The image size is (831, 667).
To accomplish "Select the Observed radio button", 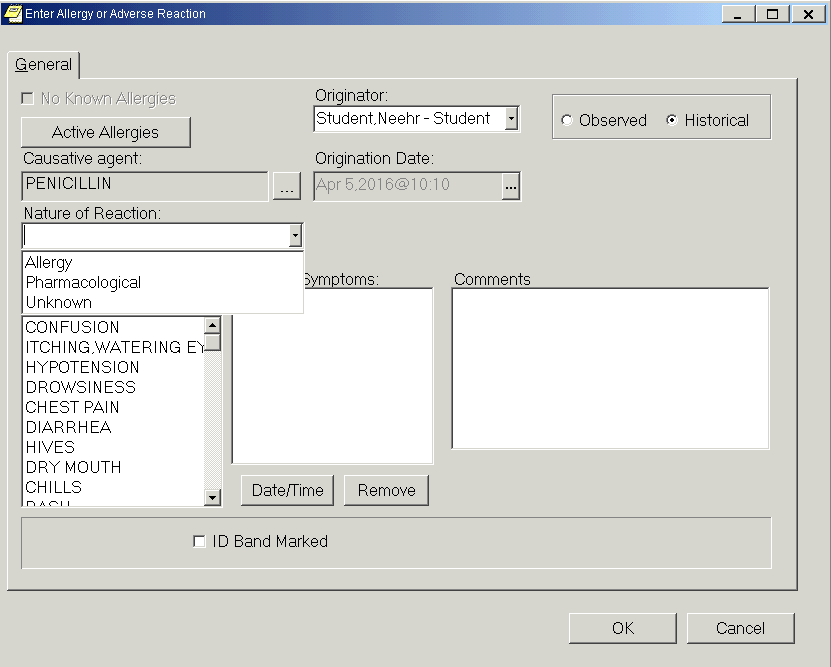I will 567,120.
